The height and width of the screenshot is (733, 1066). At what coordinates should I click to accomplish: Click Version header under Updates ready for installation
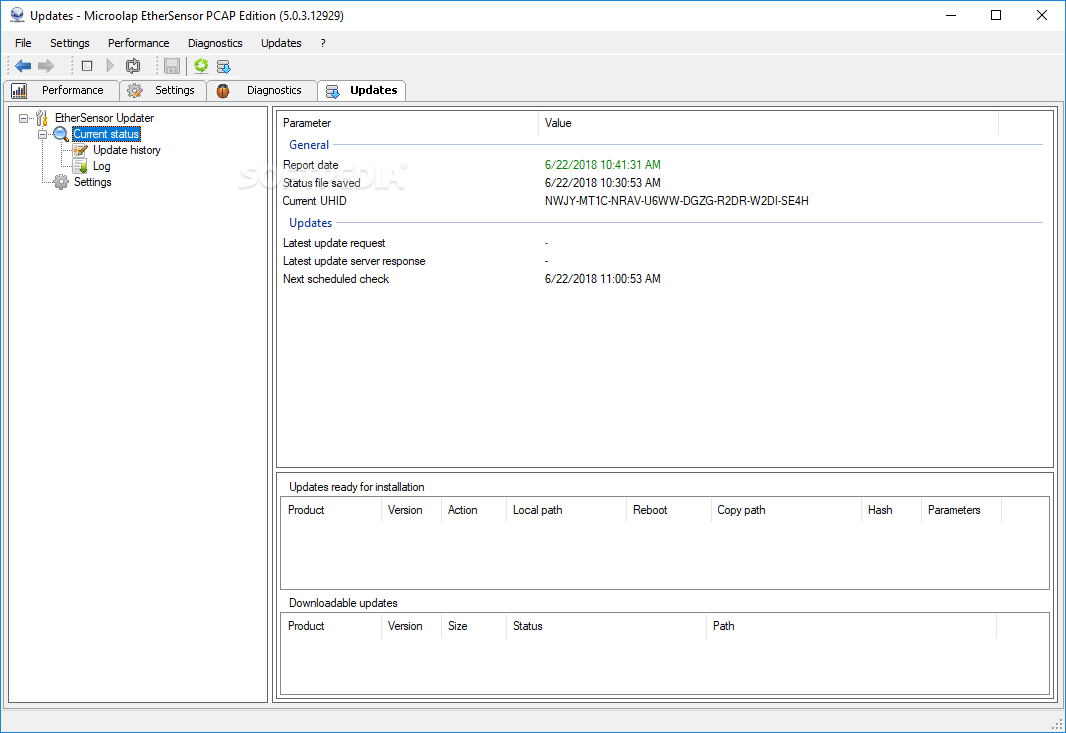tap(411, 510)
